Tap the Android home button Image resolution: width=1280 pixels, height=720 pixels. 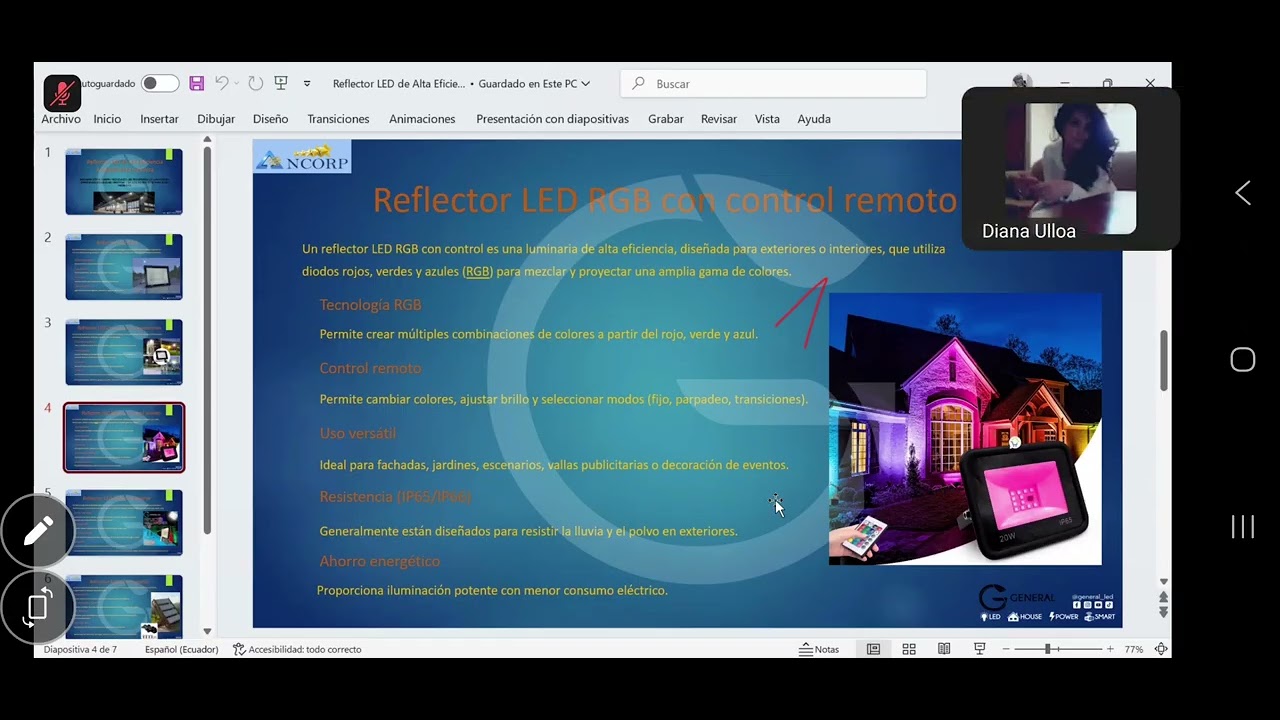point(1242,360)
